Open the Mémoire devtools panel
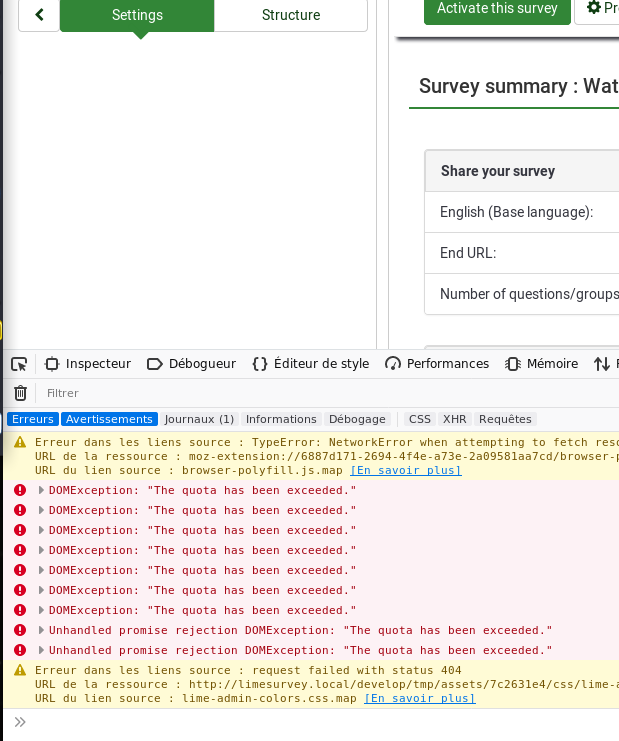The width and height of the screenshot is (619, 741). pos(542,364)
